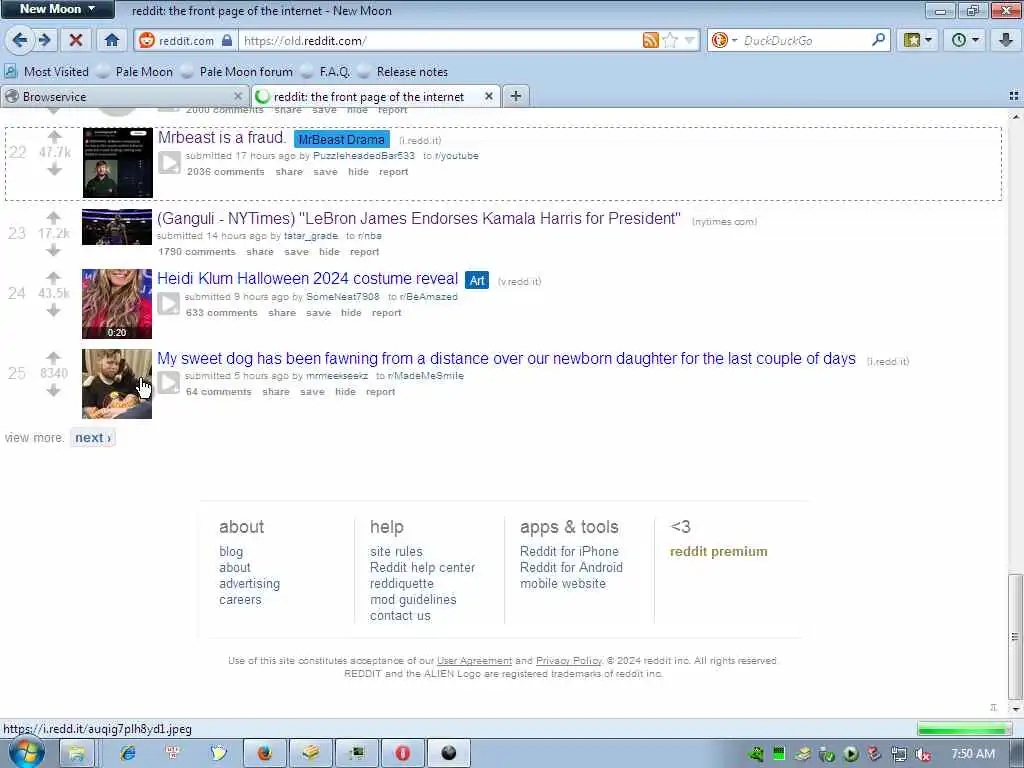
Task: Upvote the Mrbeast is a fraud post
Action: 54,136
